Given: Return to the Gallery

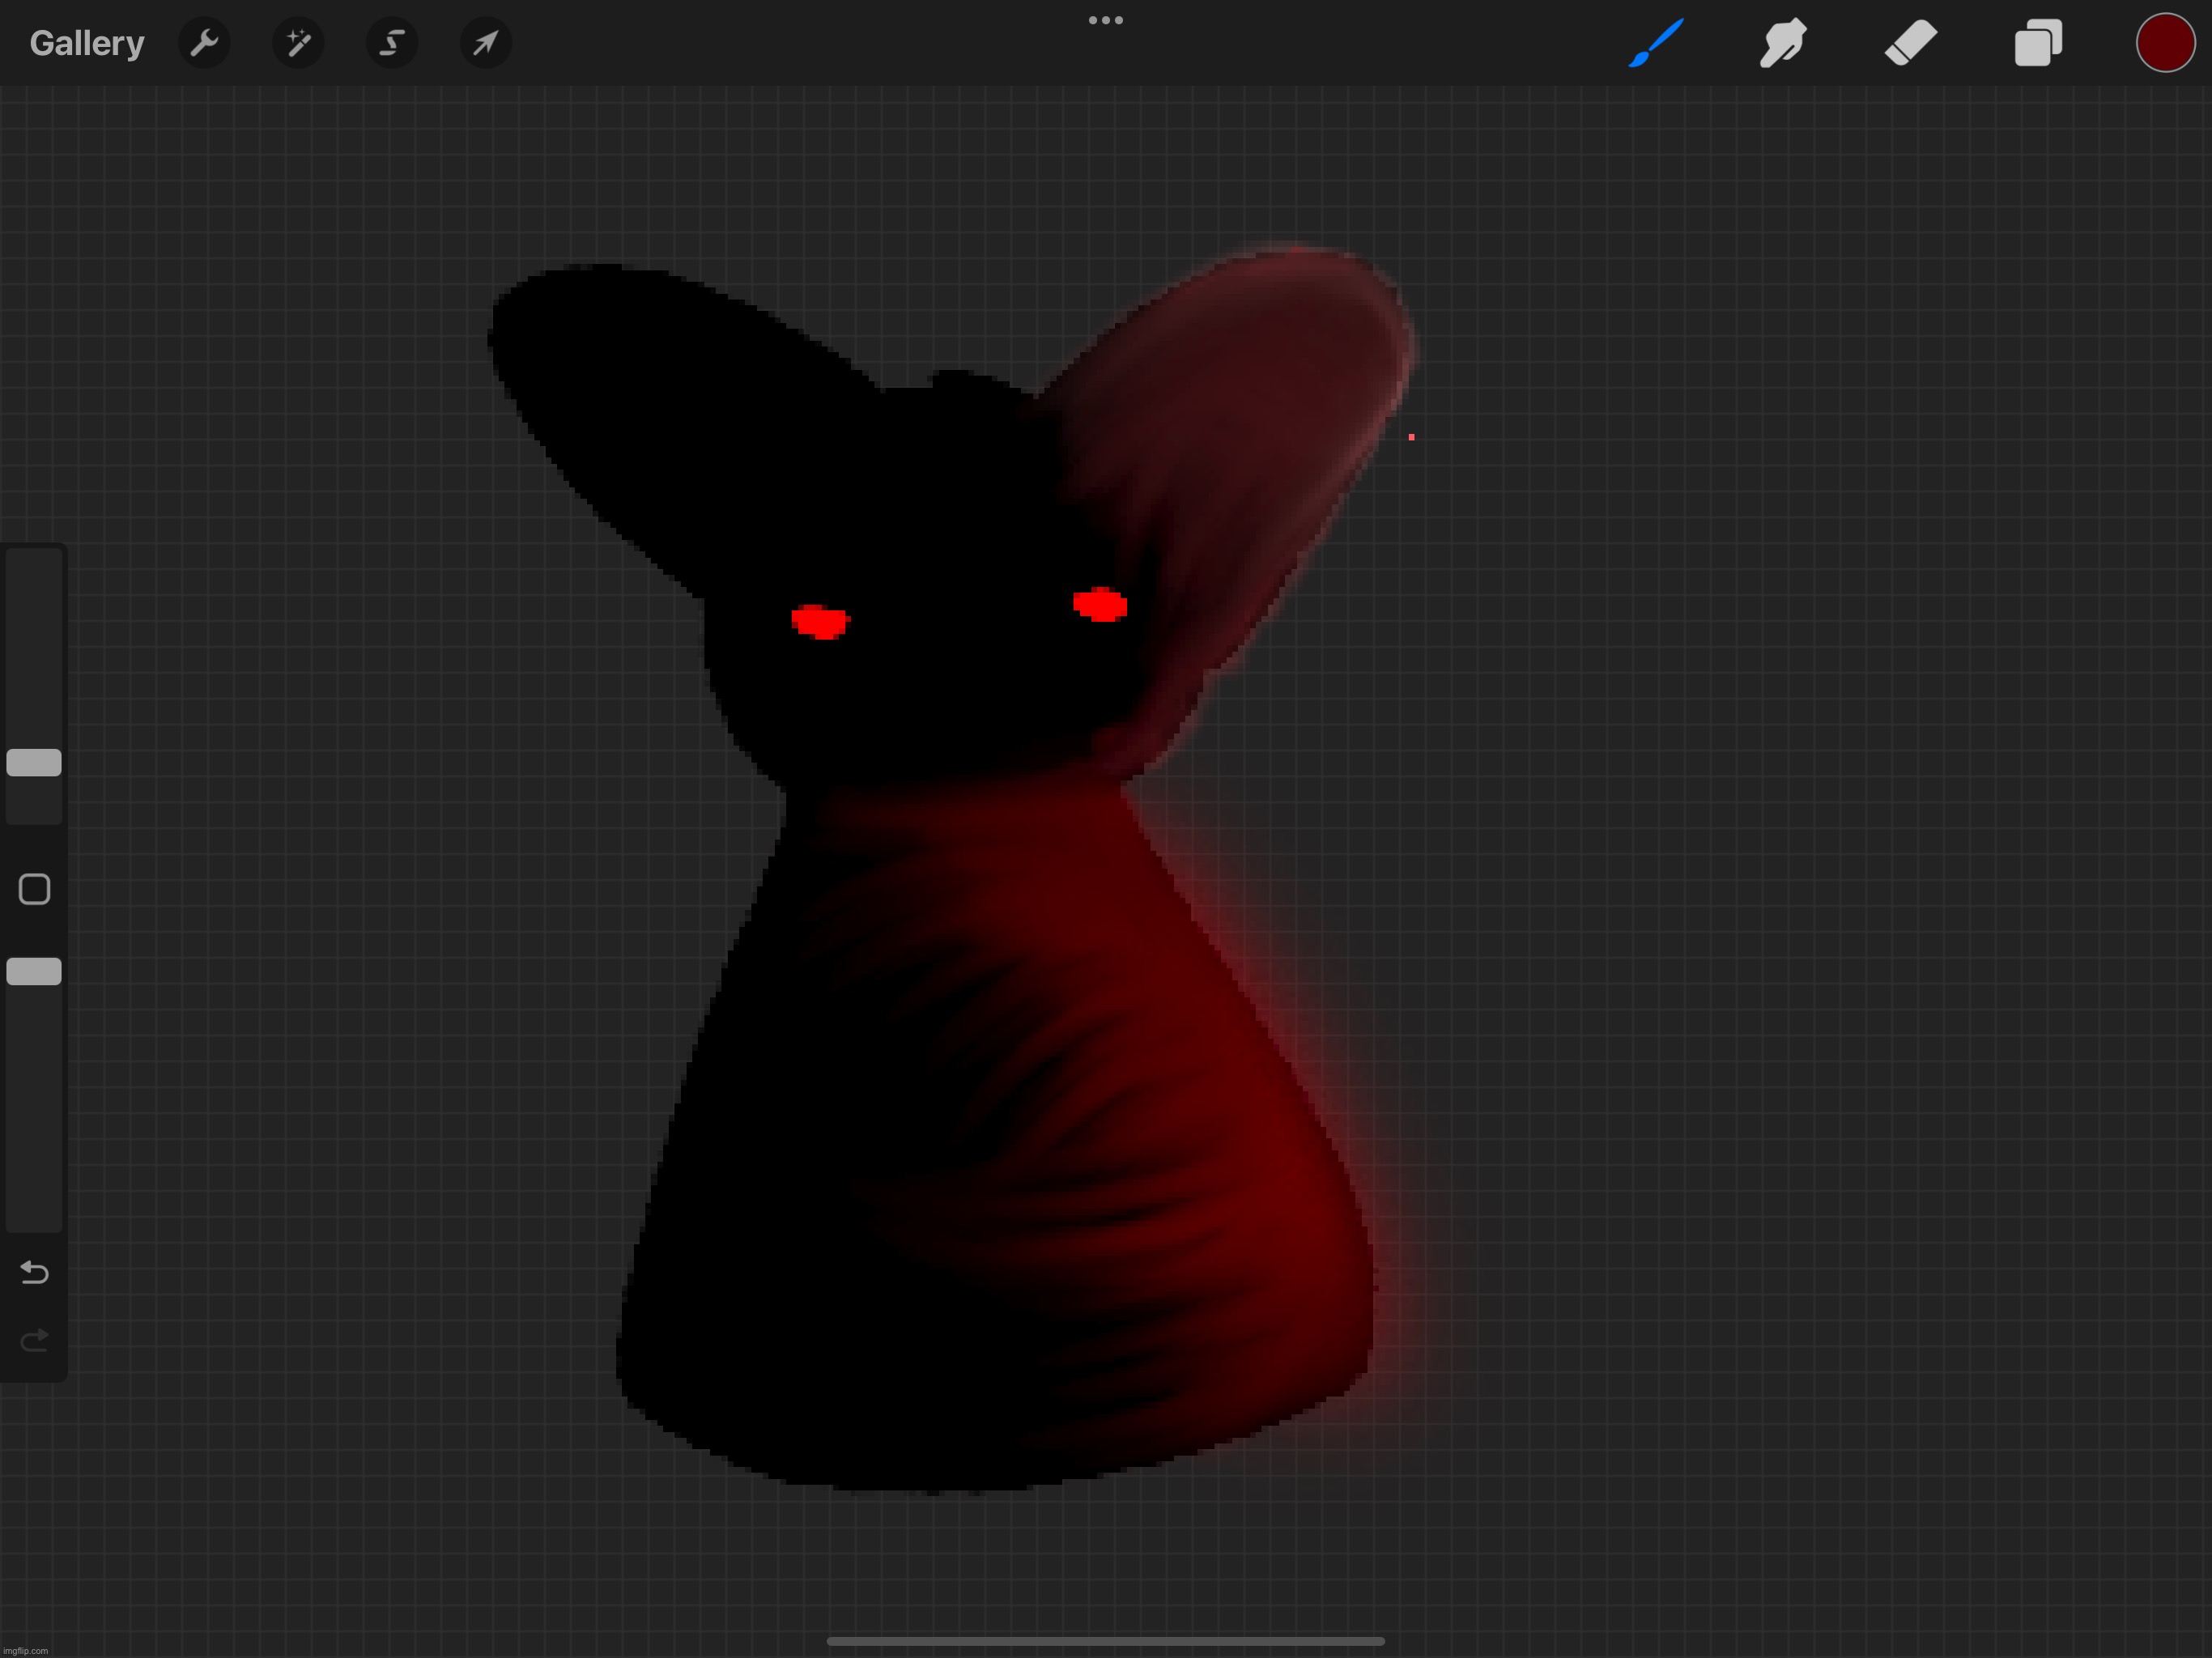Looking at the screenshot, I should pos(87,43).
